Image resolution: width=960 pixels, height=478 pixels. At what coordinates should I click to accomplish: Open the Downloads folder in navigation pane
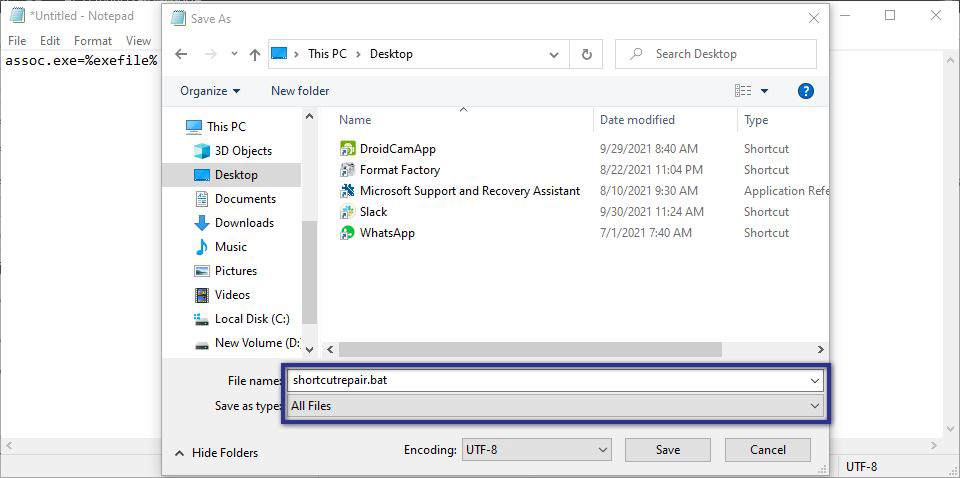click(x=243, y=223)
